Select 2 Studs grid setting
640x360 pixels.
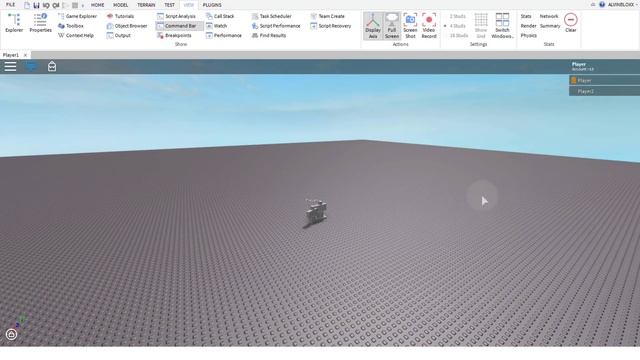tap(457, 16)
